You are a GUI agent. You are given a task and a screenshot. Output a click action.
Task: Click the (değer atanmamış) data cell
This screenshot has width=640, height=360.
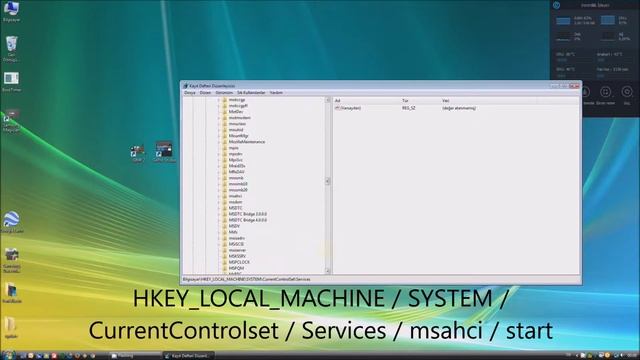459,108
